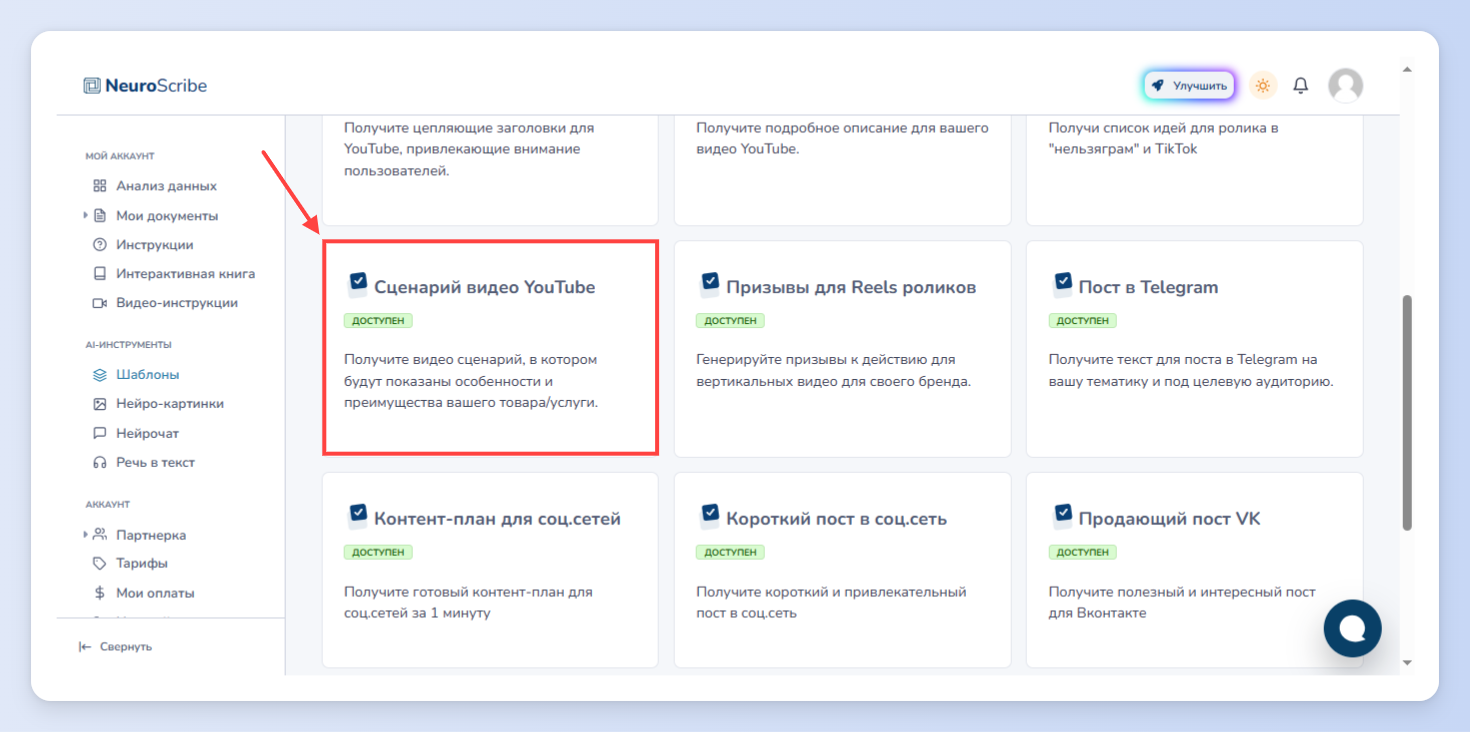Open the user profile avatar
The image size is (1470, 732).
[x=1346, y=86]
